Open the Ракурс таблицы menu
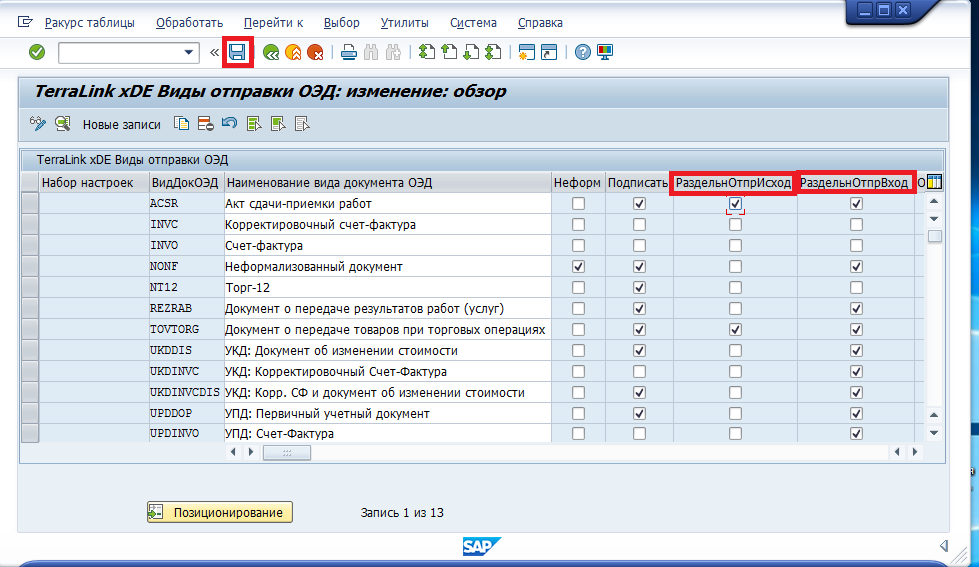Viewport: 979px width, 567px height. 90,22
